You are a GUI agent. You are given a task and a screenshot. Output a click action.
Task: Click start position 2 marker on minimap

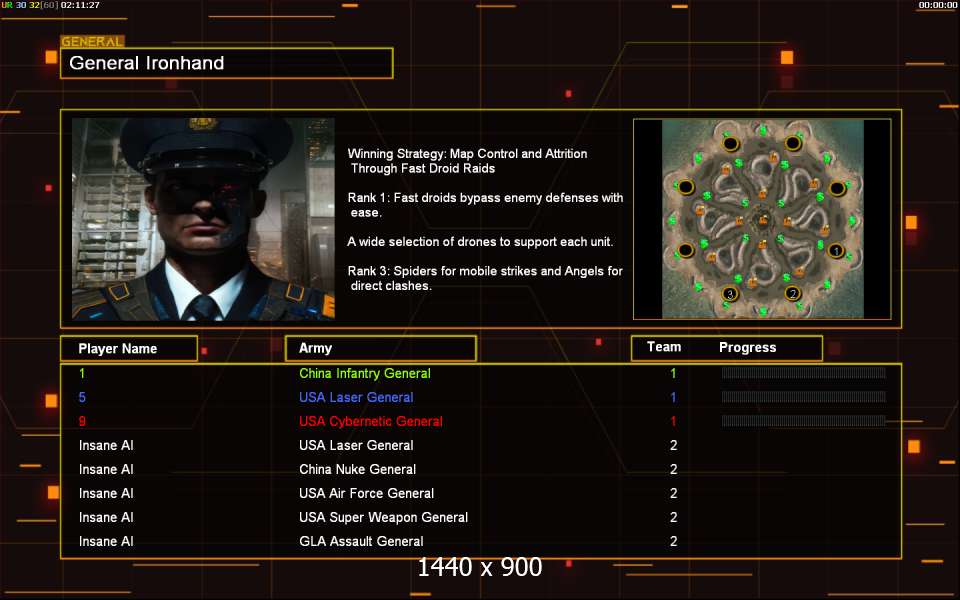pos(793,293)
